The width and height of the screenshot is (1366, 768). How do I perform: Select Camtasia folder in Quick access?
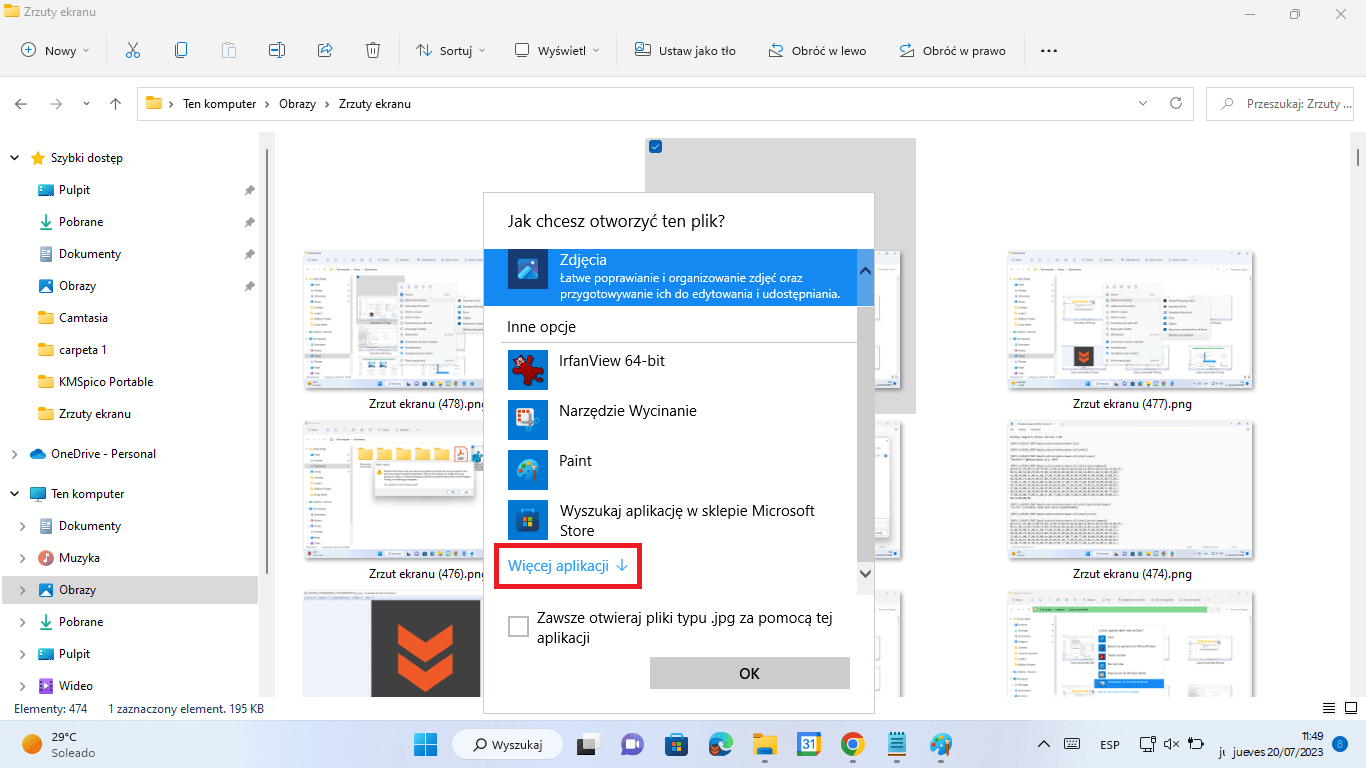(83, 318)
